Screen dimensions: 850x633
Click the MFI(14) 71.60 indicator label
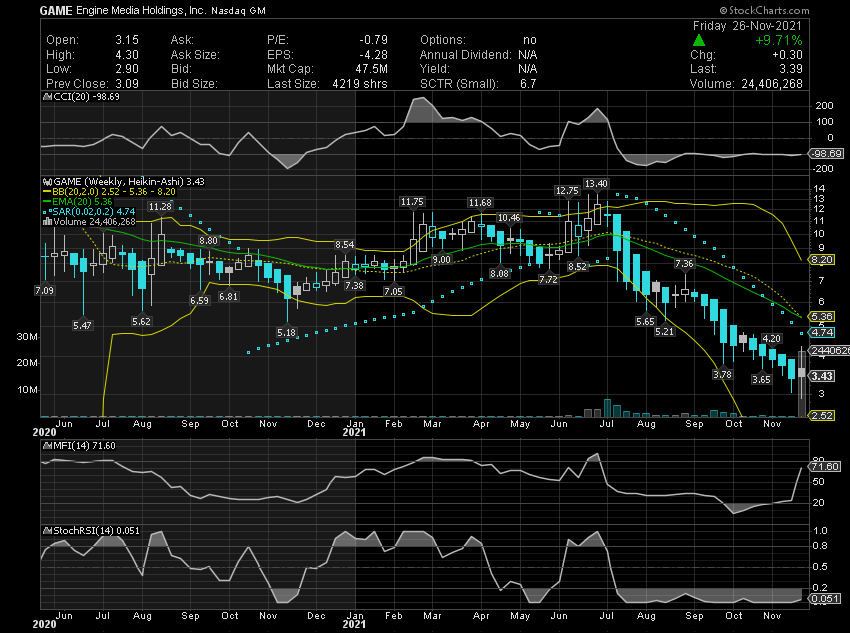click(84, 446)
